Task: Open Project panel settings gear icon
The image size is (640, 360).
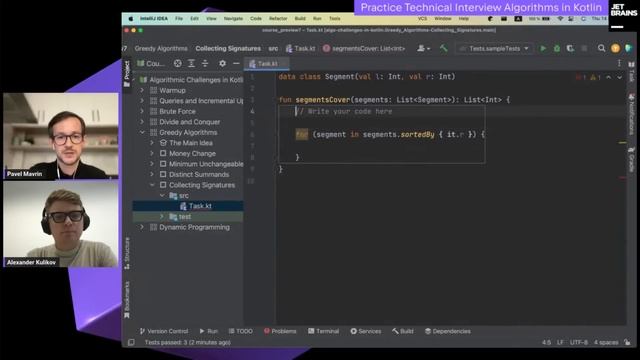Action: [222, 64]
